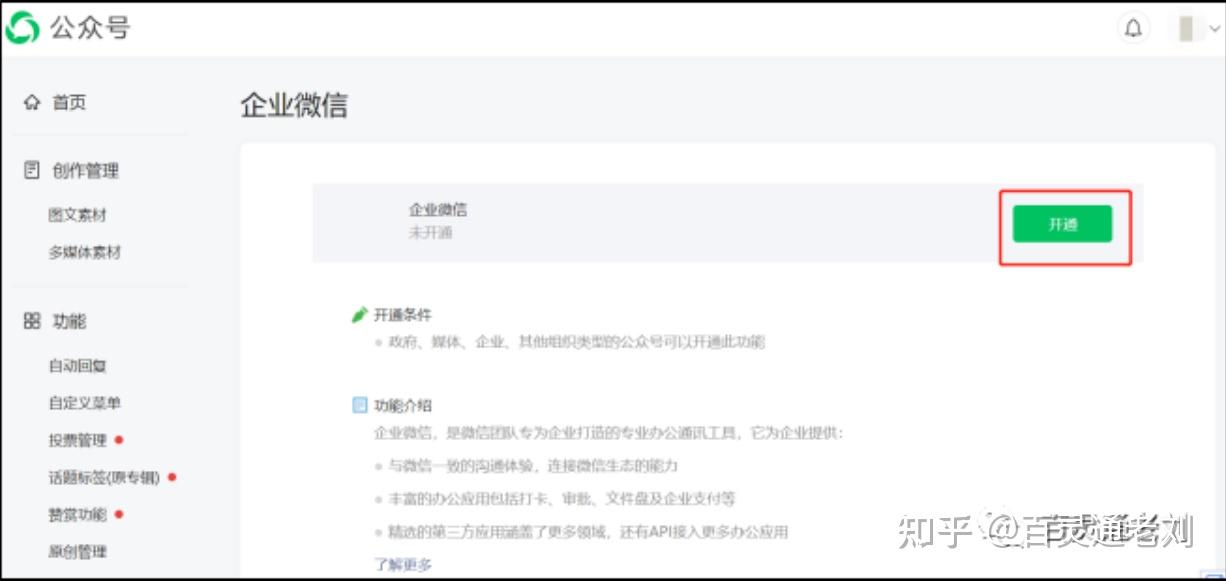This screenshot has height=581, width=1226.
Task: Open the 创作管理 section
Action: (85, 171)
